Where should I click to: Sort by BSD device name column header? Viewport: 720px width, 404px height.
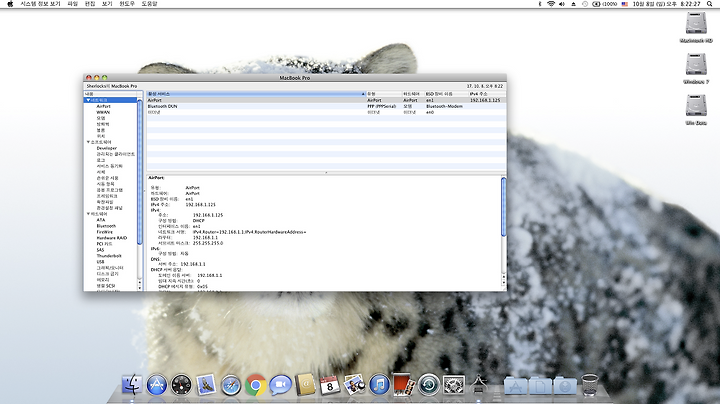click(x=446, y=94)
